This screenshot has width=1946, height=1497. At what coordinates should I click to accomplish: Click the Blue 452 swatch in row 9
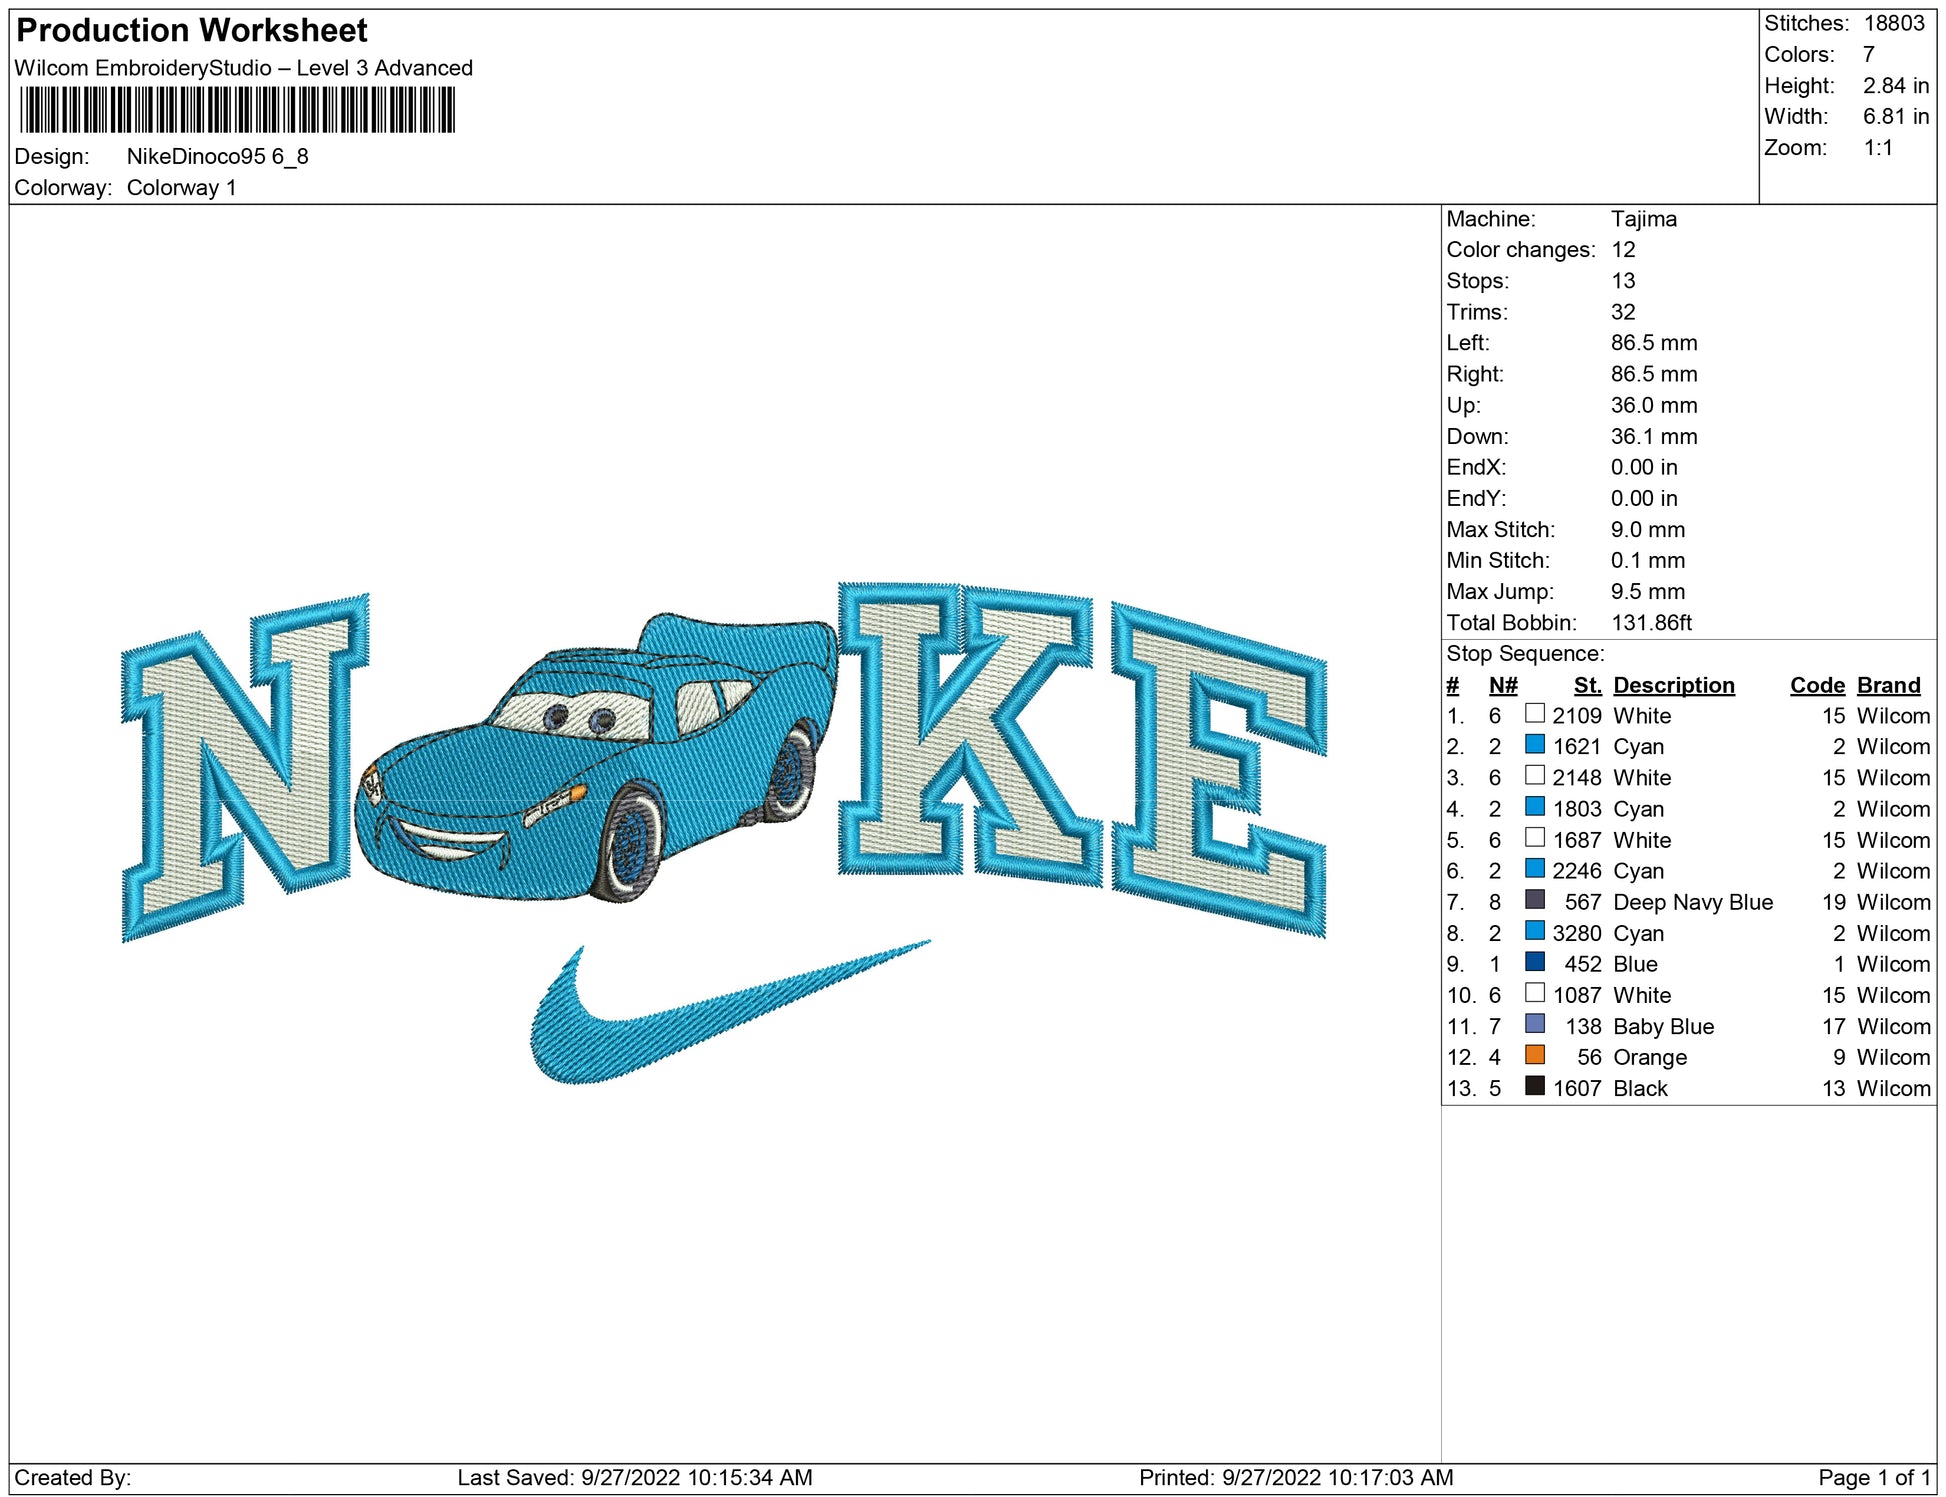tap(1534, 962)
